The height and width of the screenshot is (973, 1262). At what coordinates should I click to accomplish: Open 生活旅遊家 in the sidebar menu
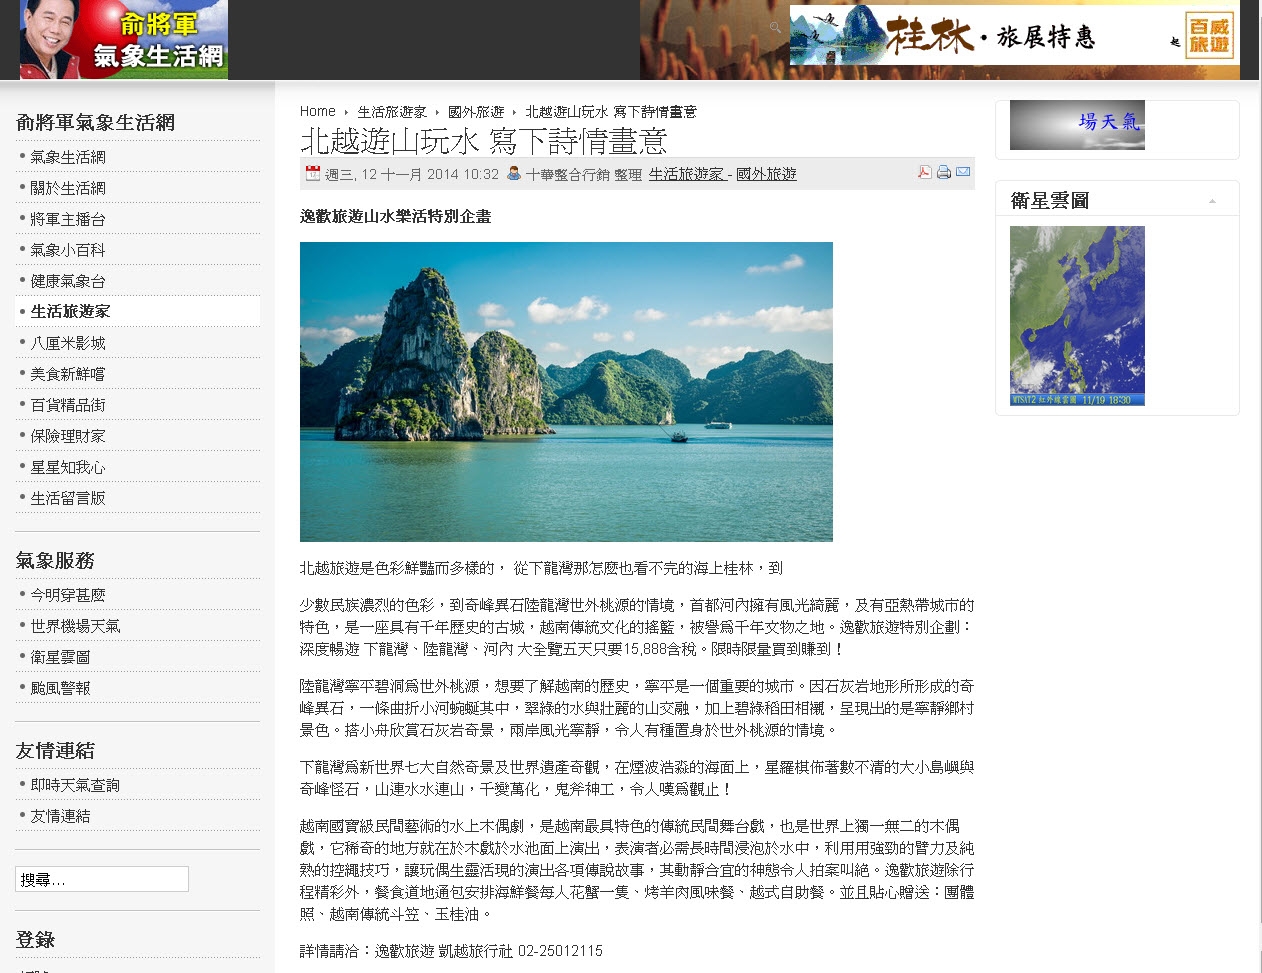click(70, 311)
